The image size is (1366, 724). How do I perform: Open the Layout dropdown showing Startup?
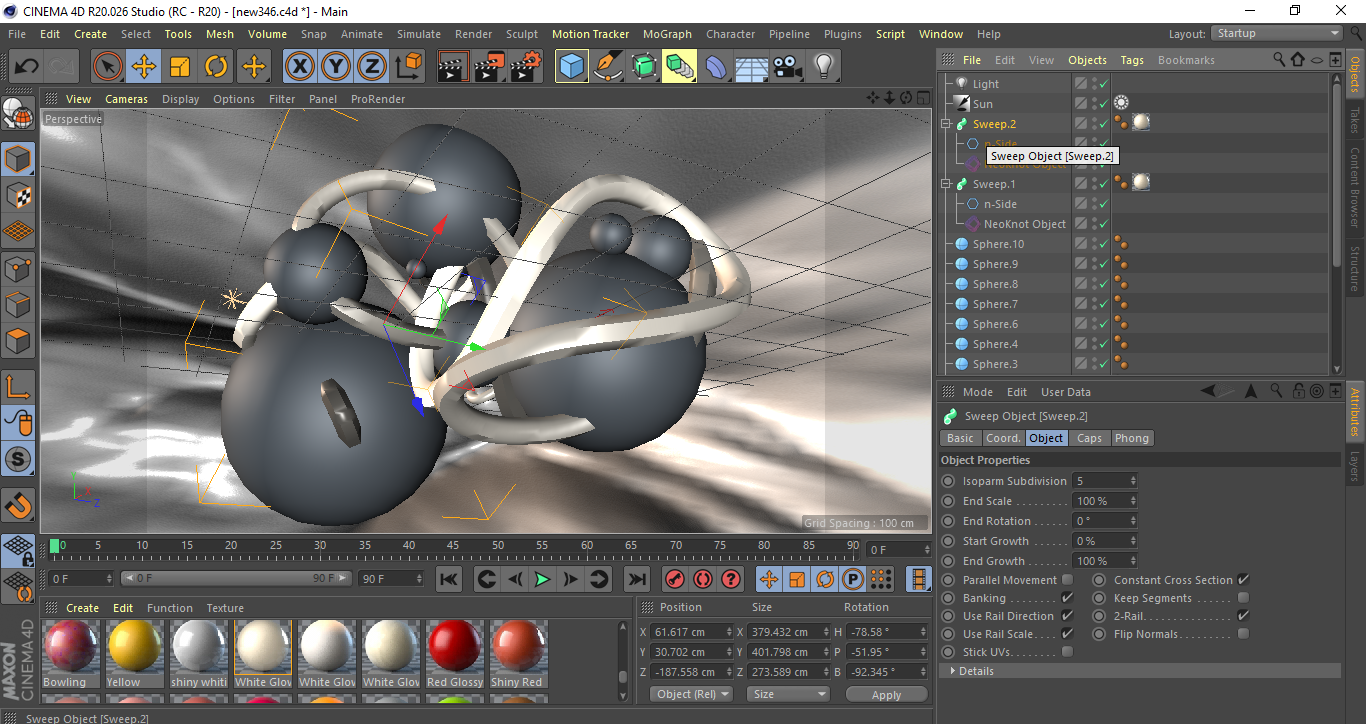click(x=1276, y=33)
